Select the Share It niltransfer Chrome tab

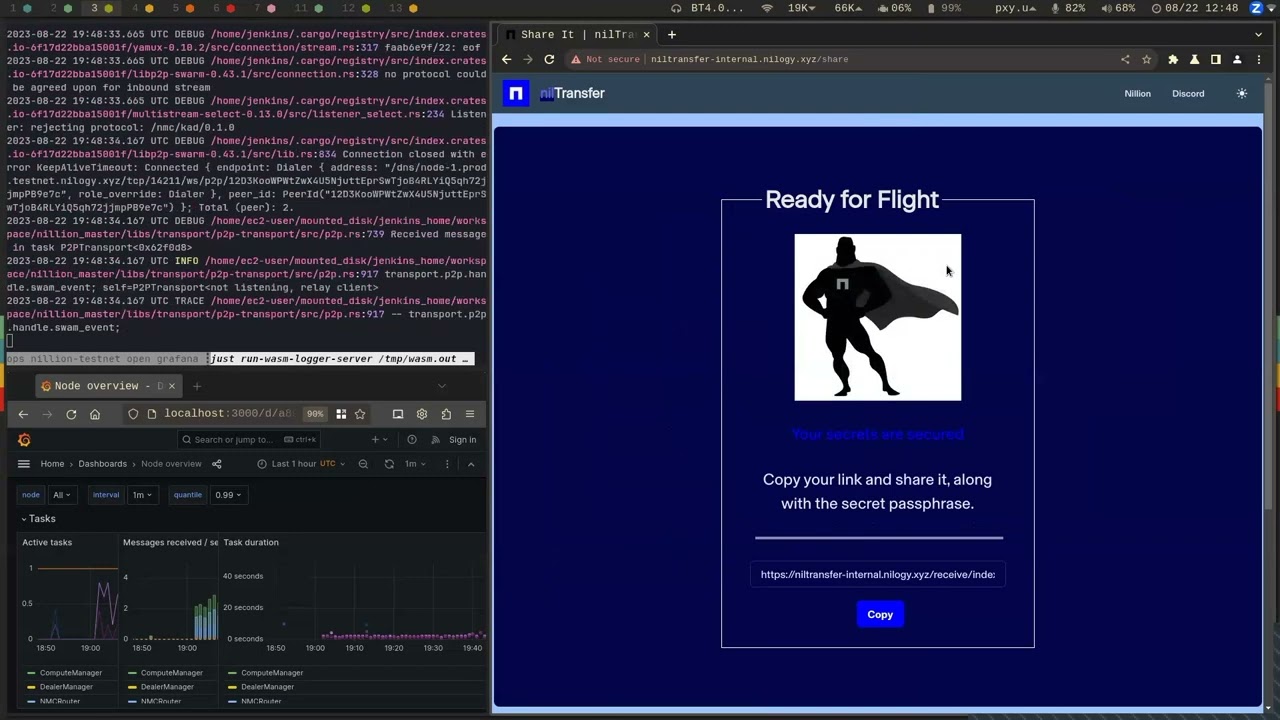click(x=577, y=34)
